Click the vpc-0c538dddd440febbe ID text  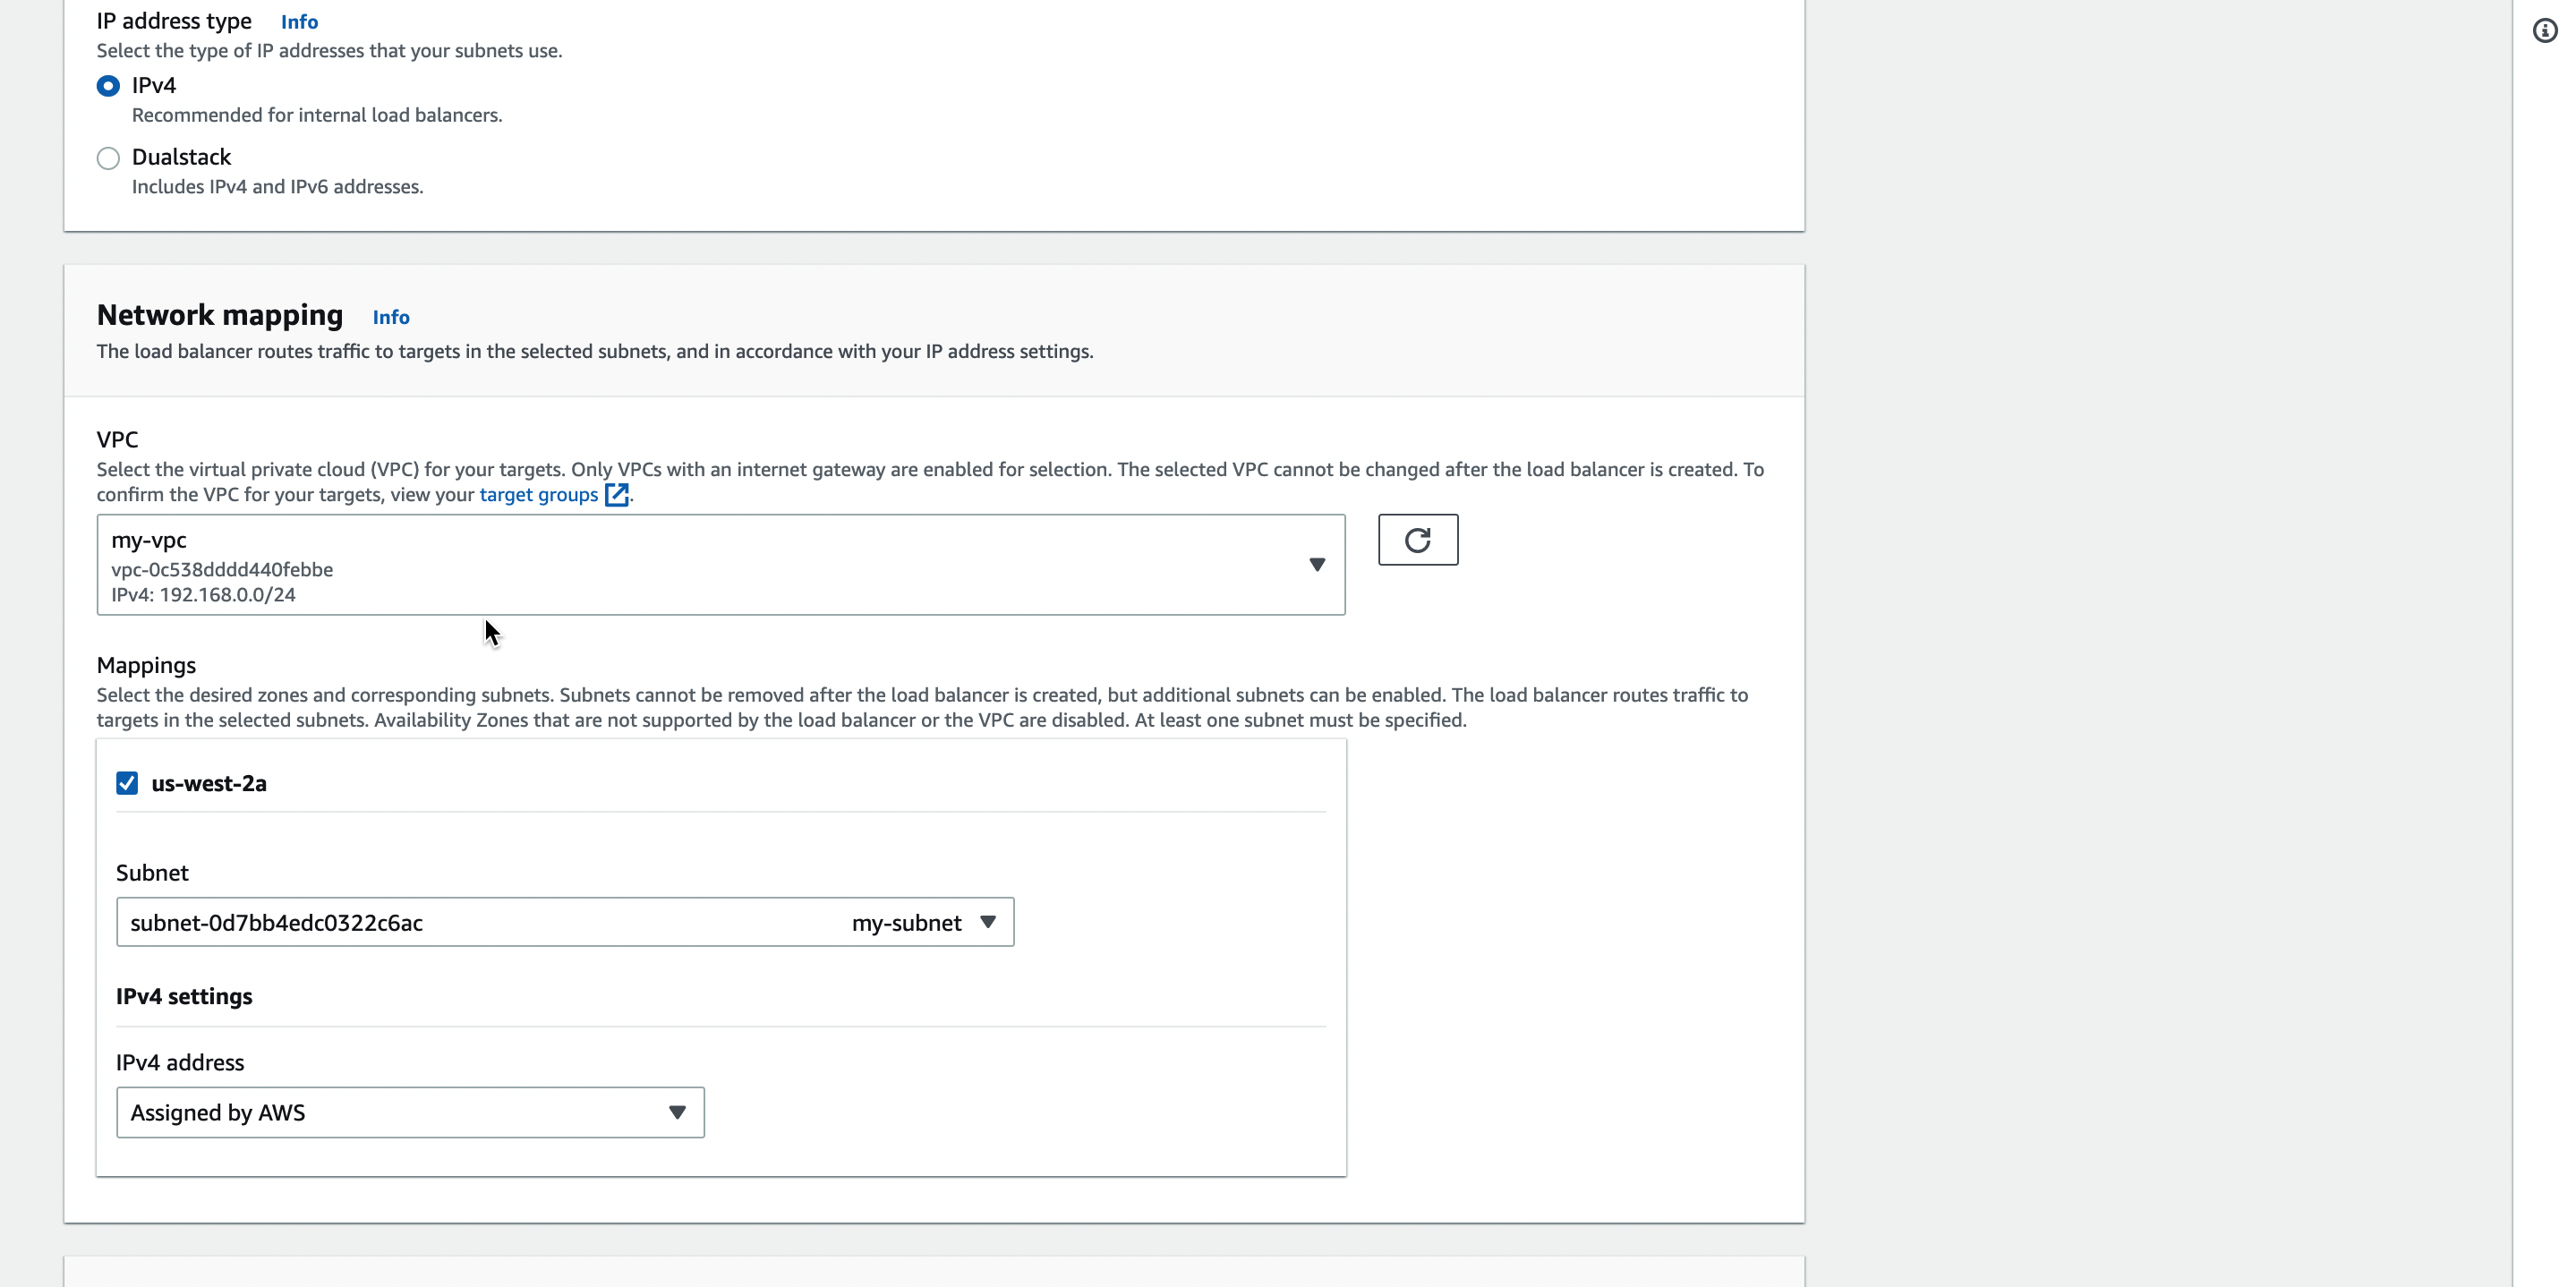[x=222, y=570]
